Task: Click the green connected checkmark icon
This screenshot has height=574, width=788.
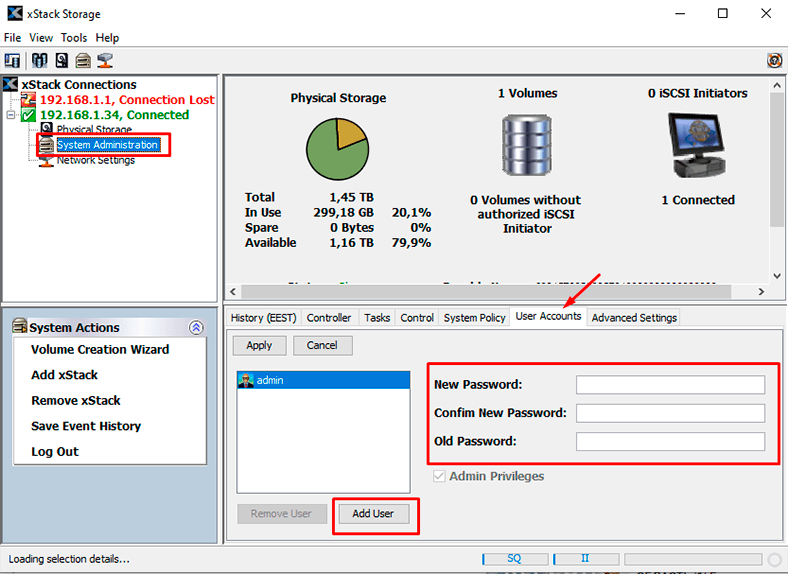Action: tap(28, 115)
